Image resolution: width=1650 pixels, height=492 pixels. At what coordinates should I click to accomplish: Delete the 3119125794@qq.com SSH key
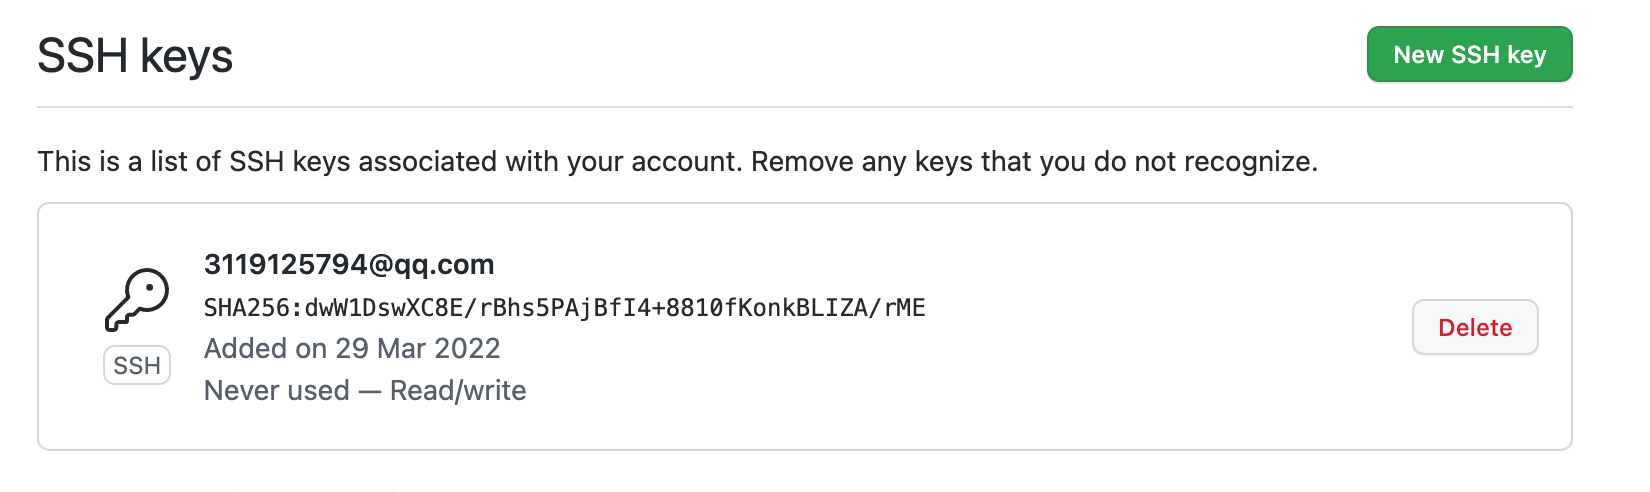pos(1475,327)
